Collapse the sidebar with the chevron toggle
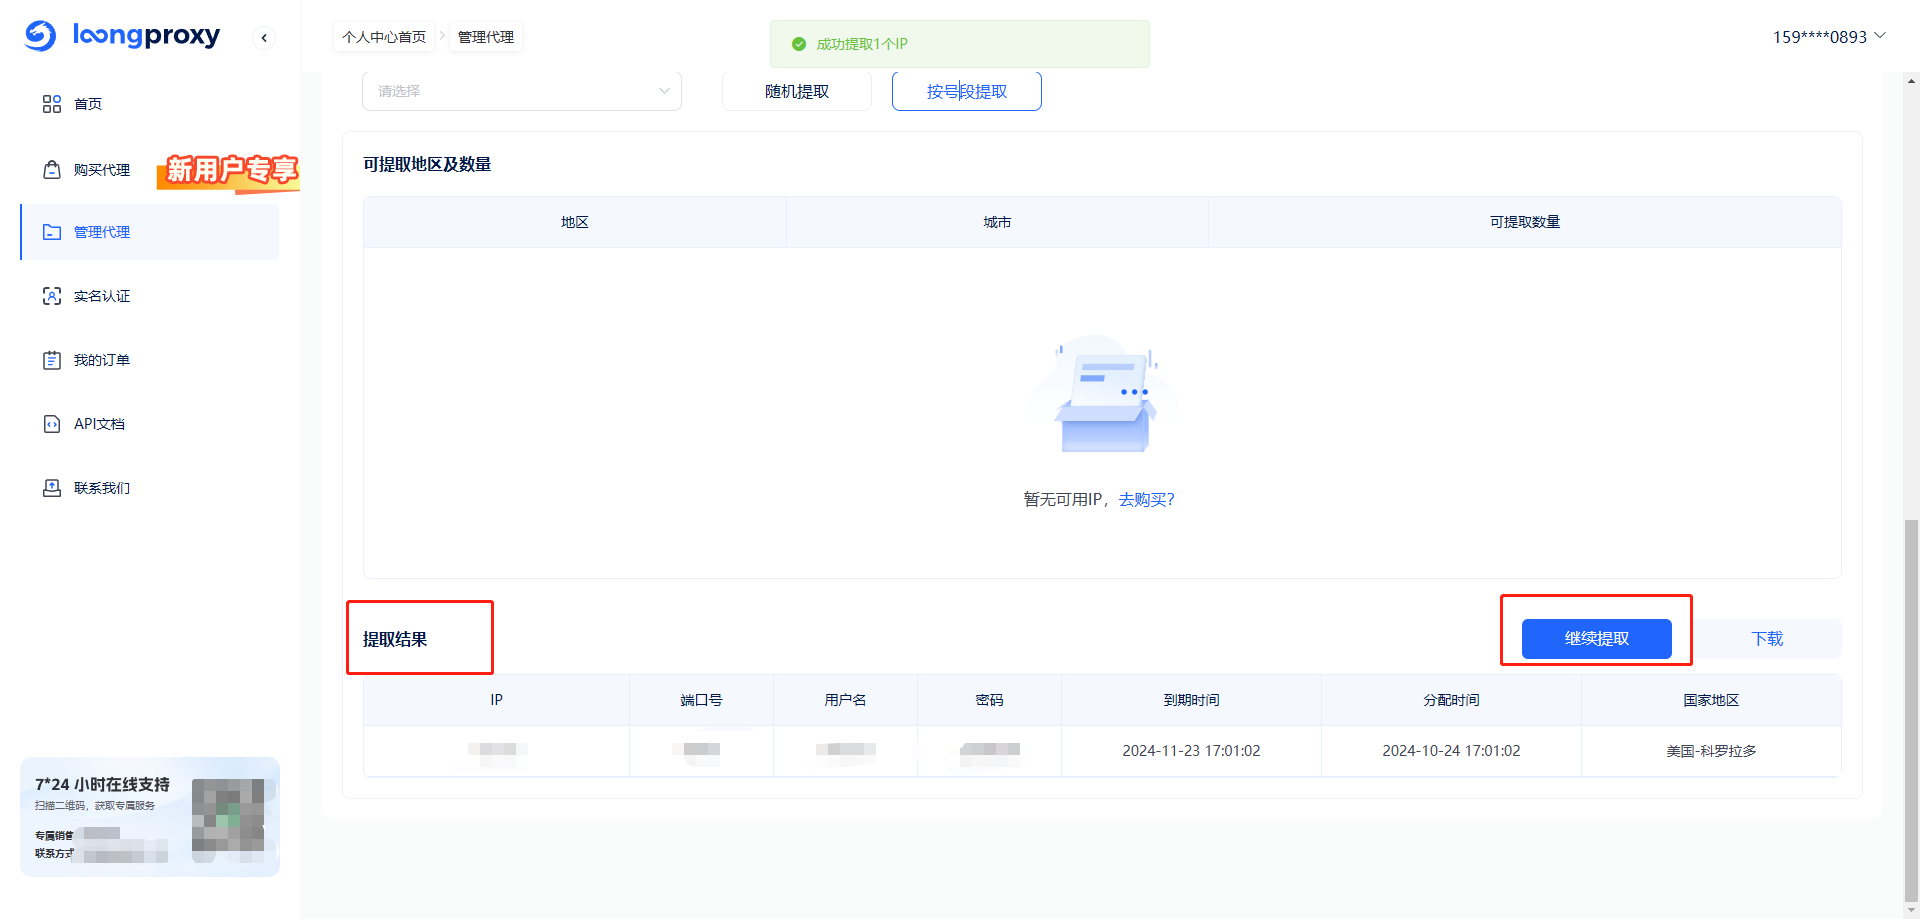This screenshot has width=1920, height=919. coord(263,37)
